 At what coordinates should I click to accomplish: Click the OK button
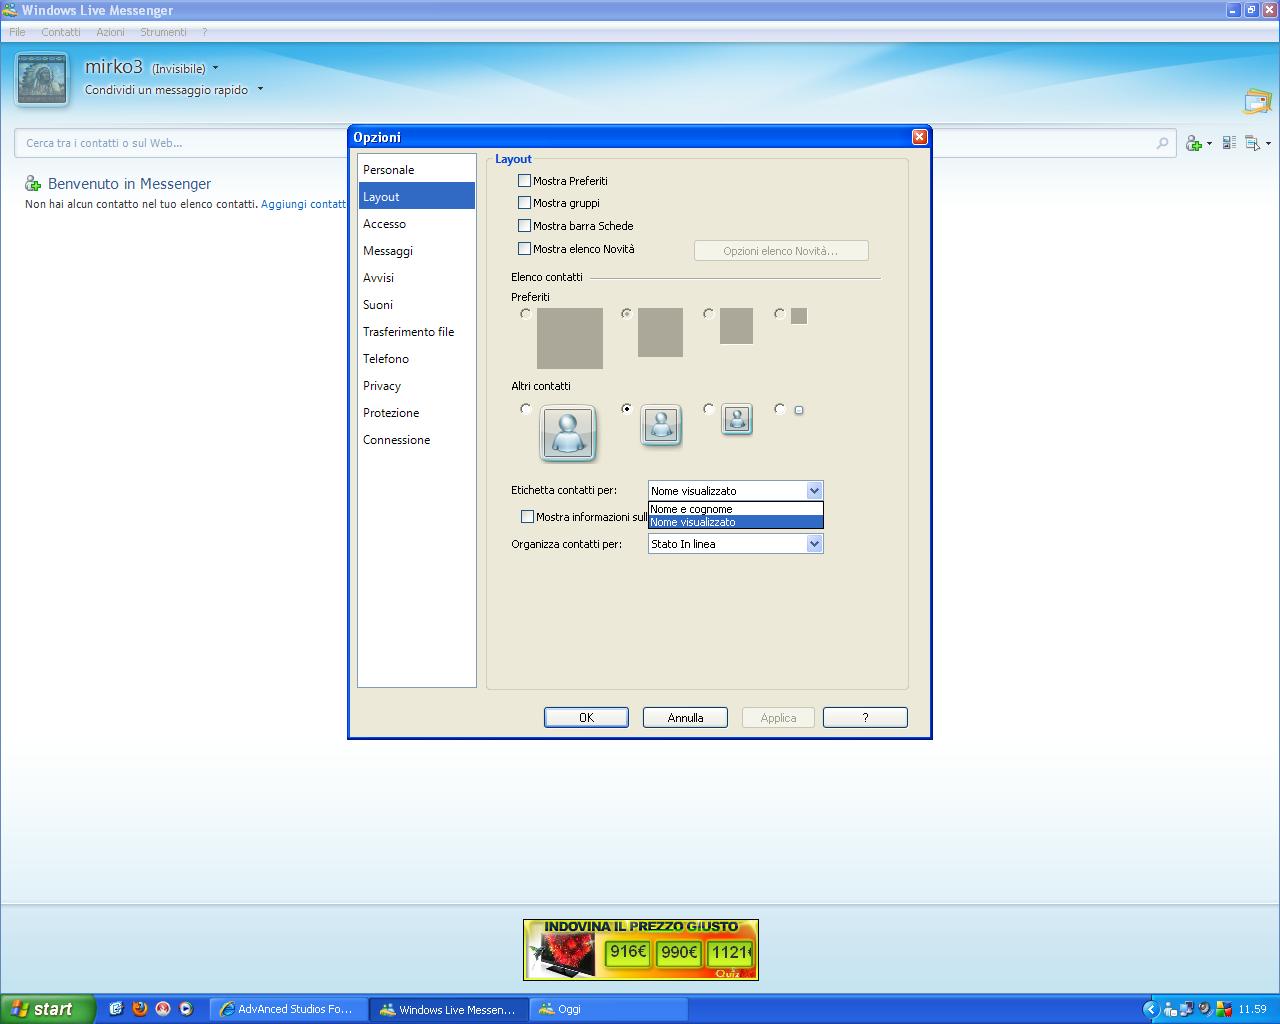(586, 718)
